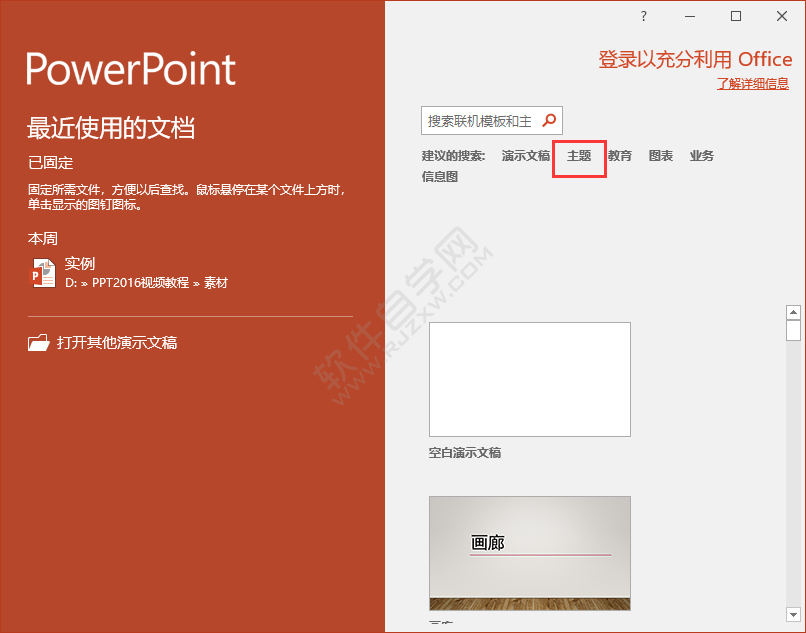Choose the 画廊 template thumbnail

pyautogui.click(x=530, y=553)
